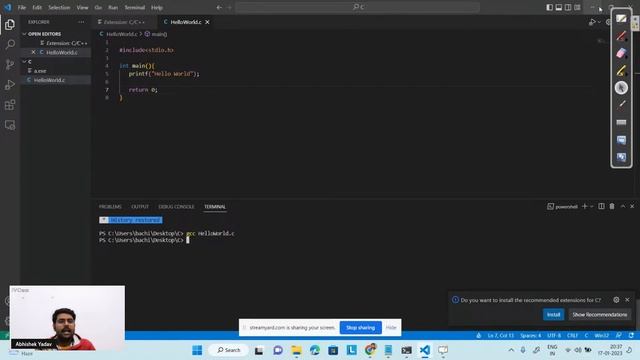Click the bottom window-switch annotation icon
Screen dimensions: 640x360
(x=621, y=157)
